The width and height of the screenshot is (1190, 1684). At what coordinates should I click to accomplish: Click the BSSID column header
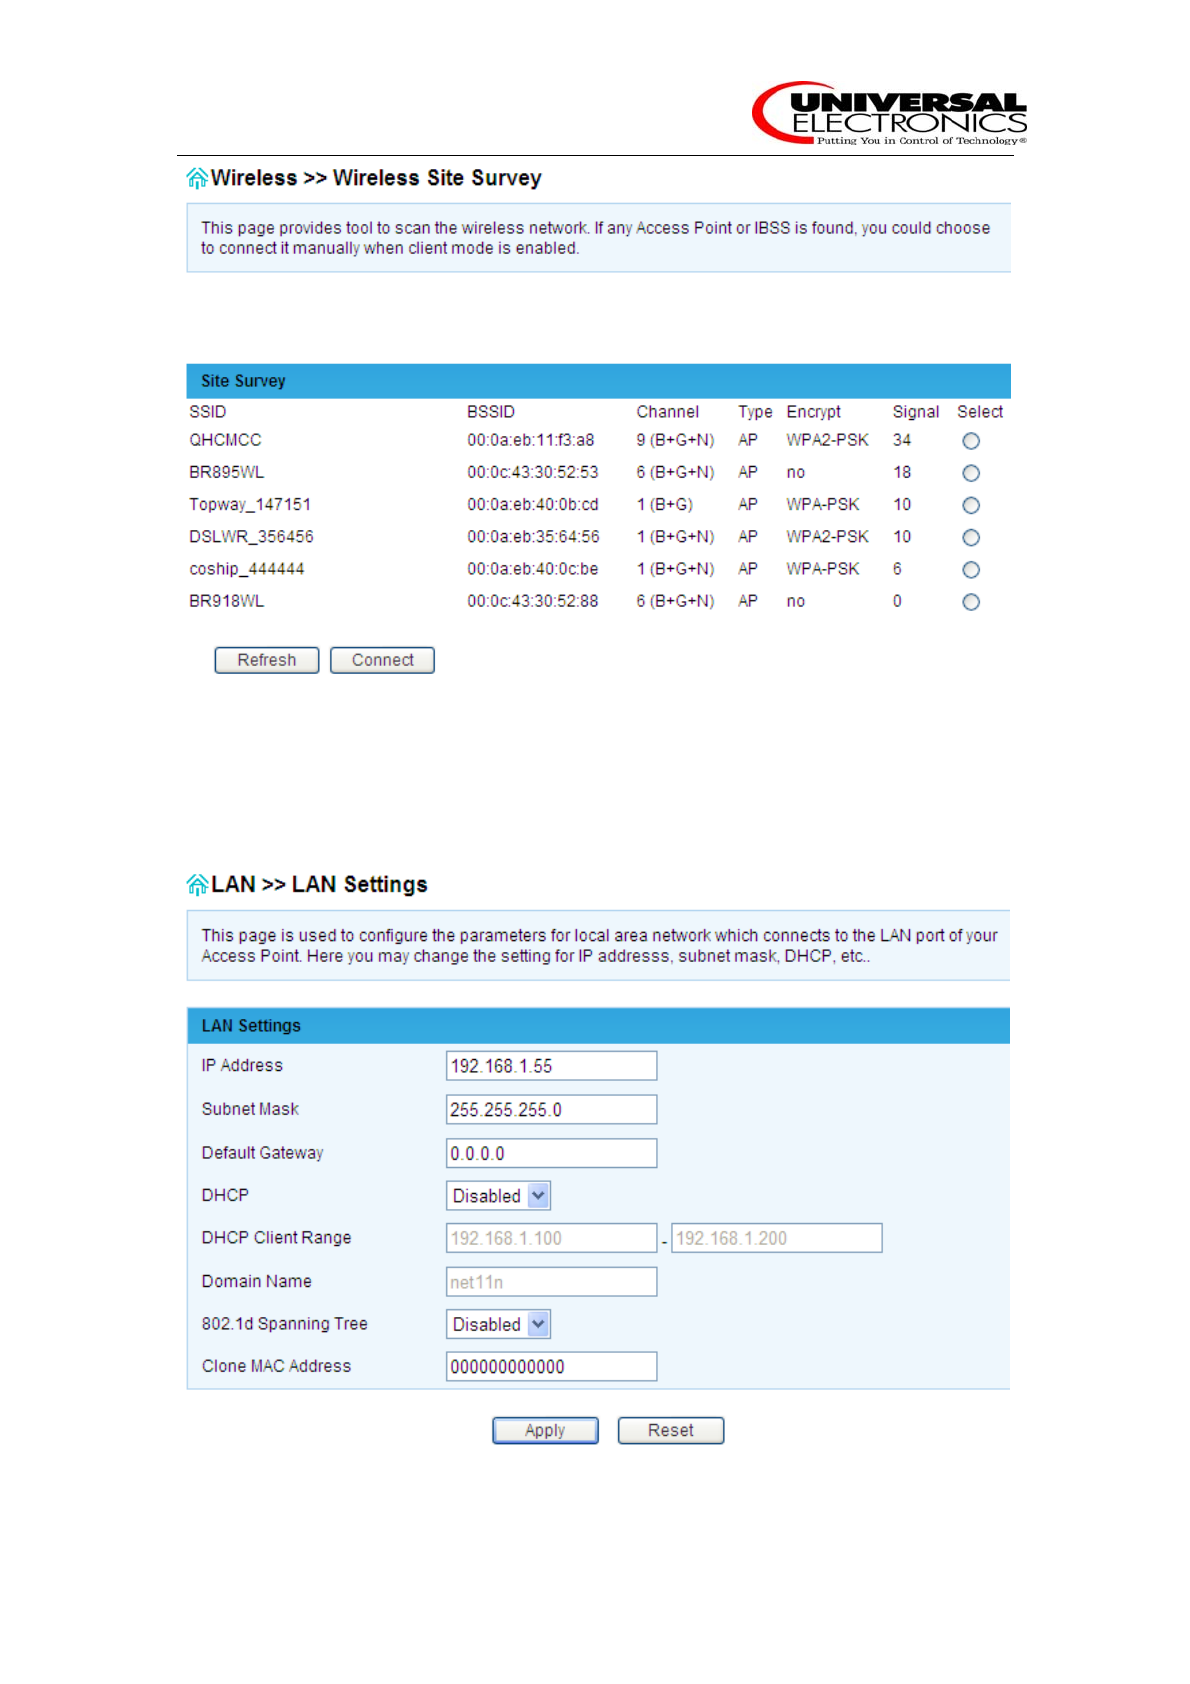coord(491,412)
